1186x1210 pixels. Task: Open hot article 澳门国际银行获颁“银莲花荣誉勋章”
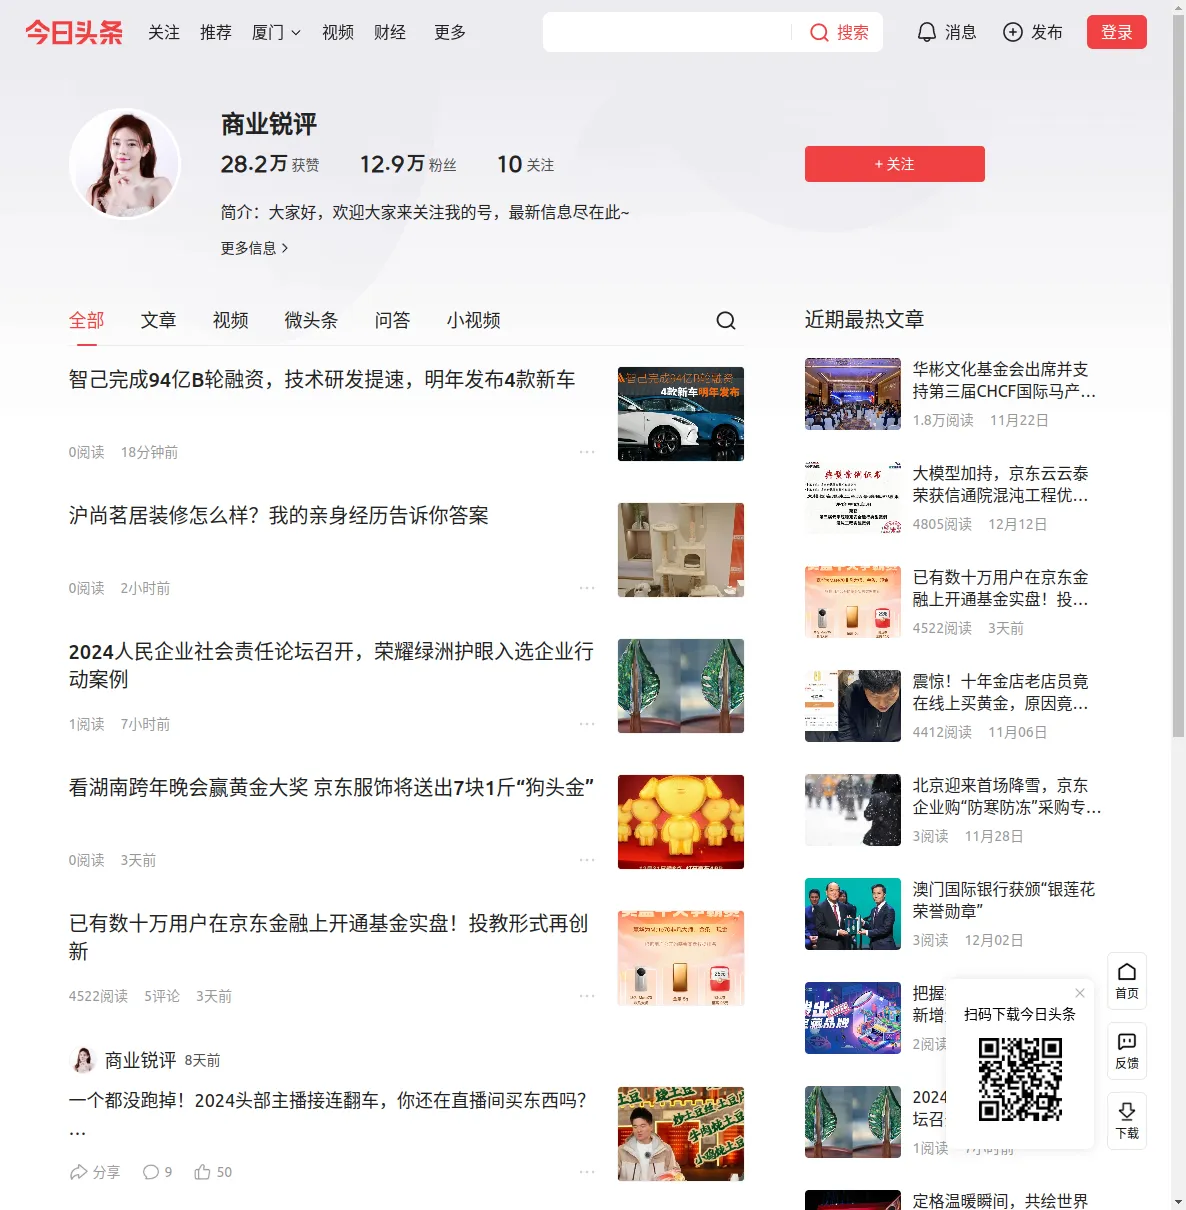[1004, 900]
